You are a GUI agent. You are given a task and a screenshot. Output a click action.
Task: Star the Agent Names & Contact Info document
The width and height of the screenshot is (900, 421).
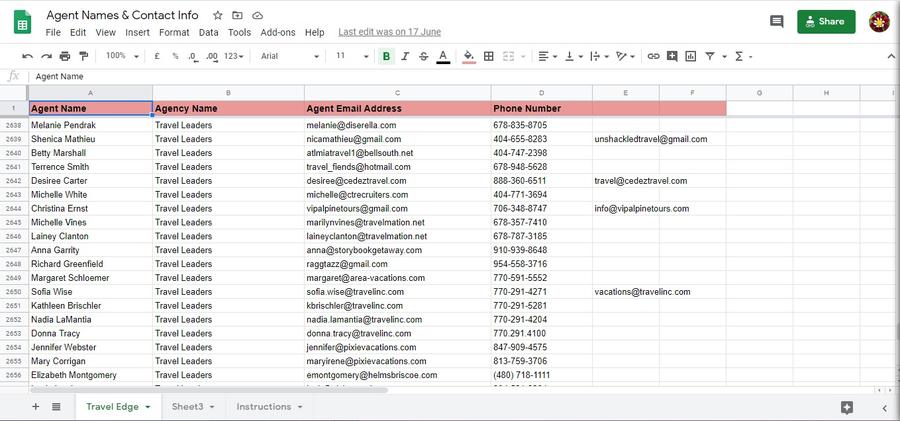218,16
